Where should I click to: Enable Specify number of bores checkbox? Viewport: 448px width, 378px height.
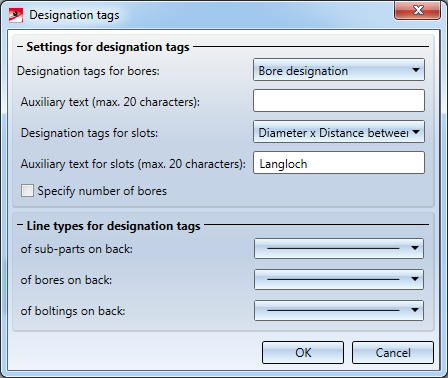[27, 191]
